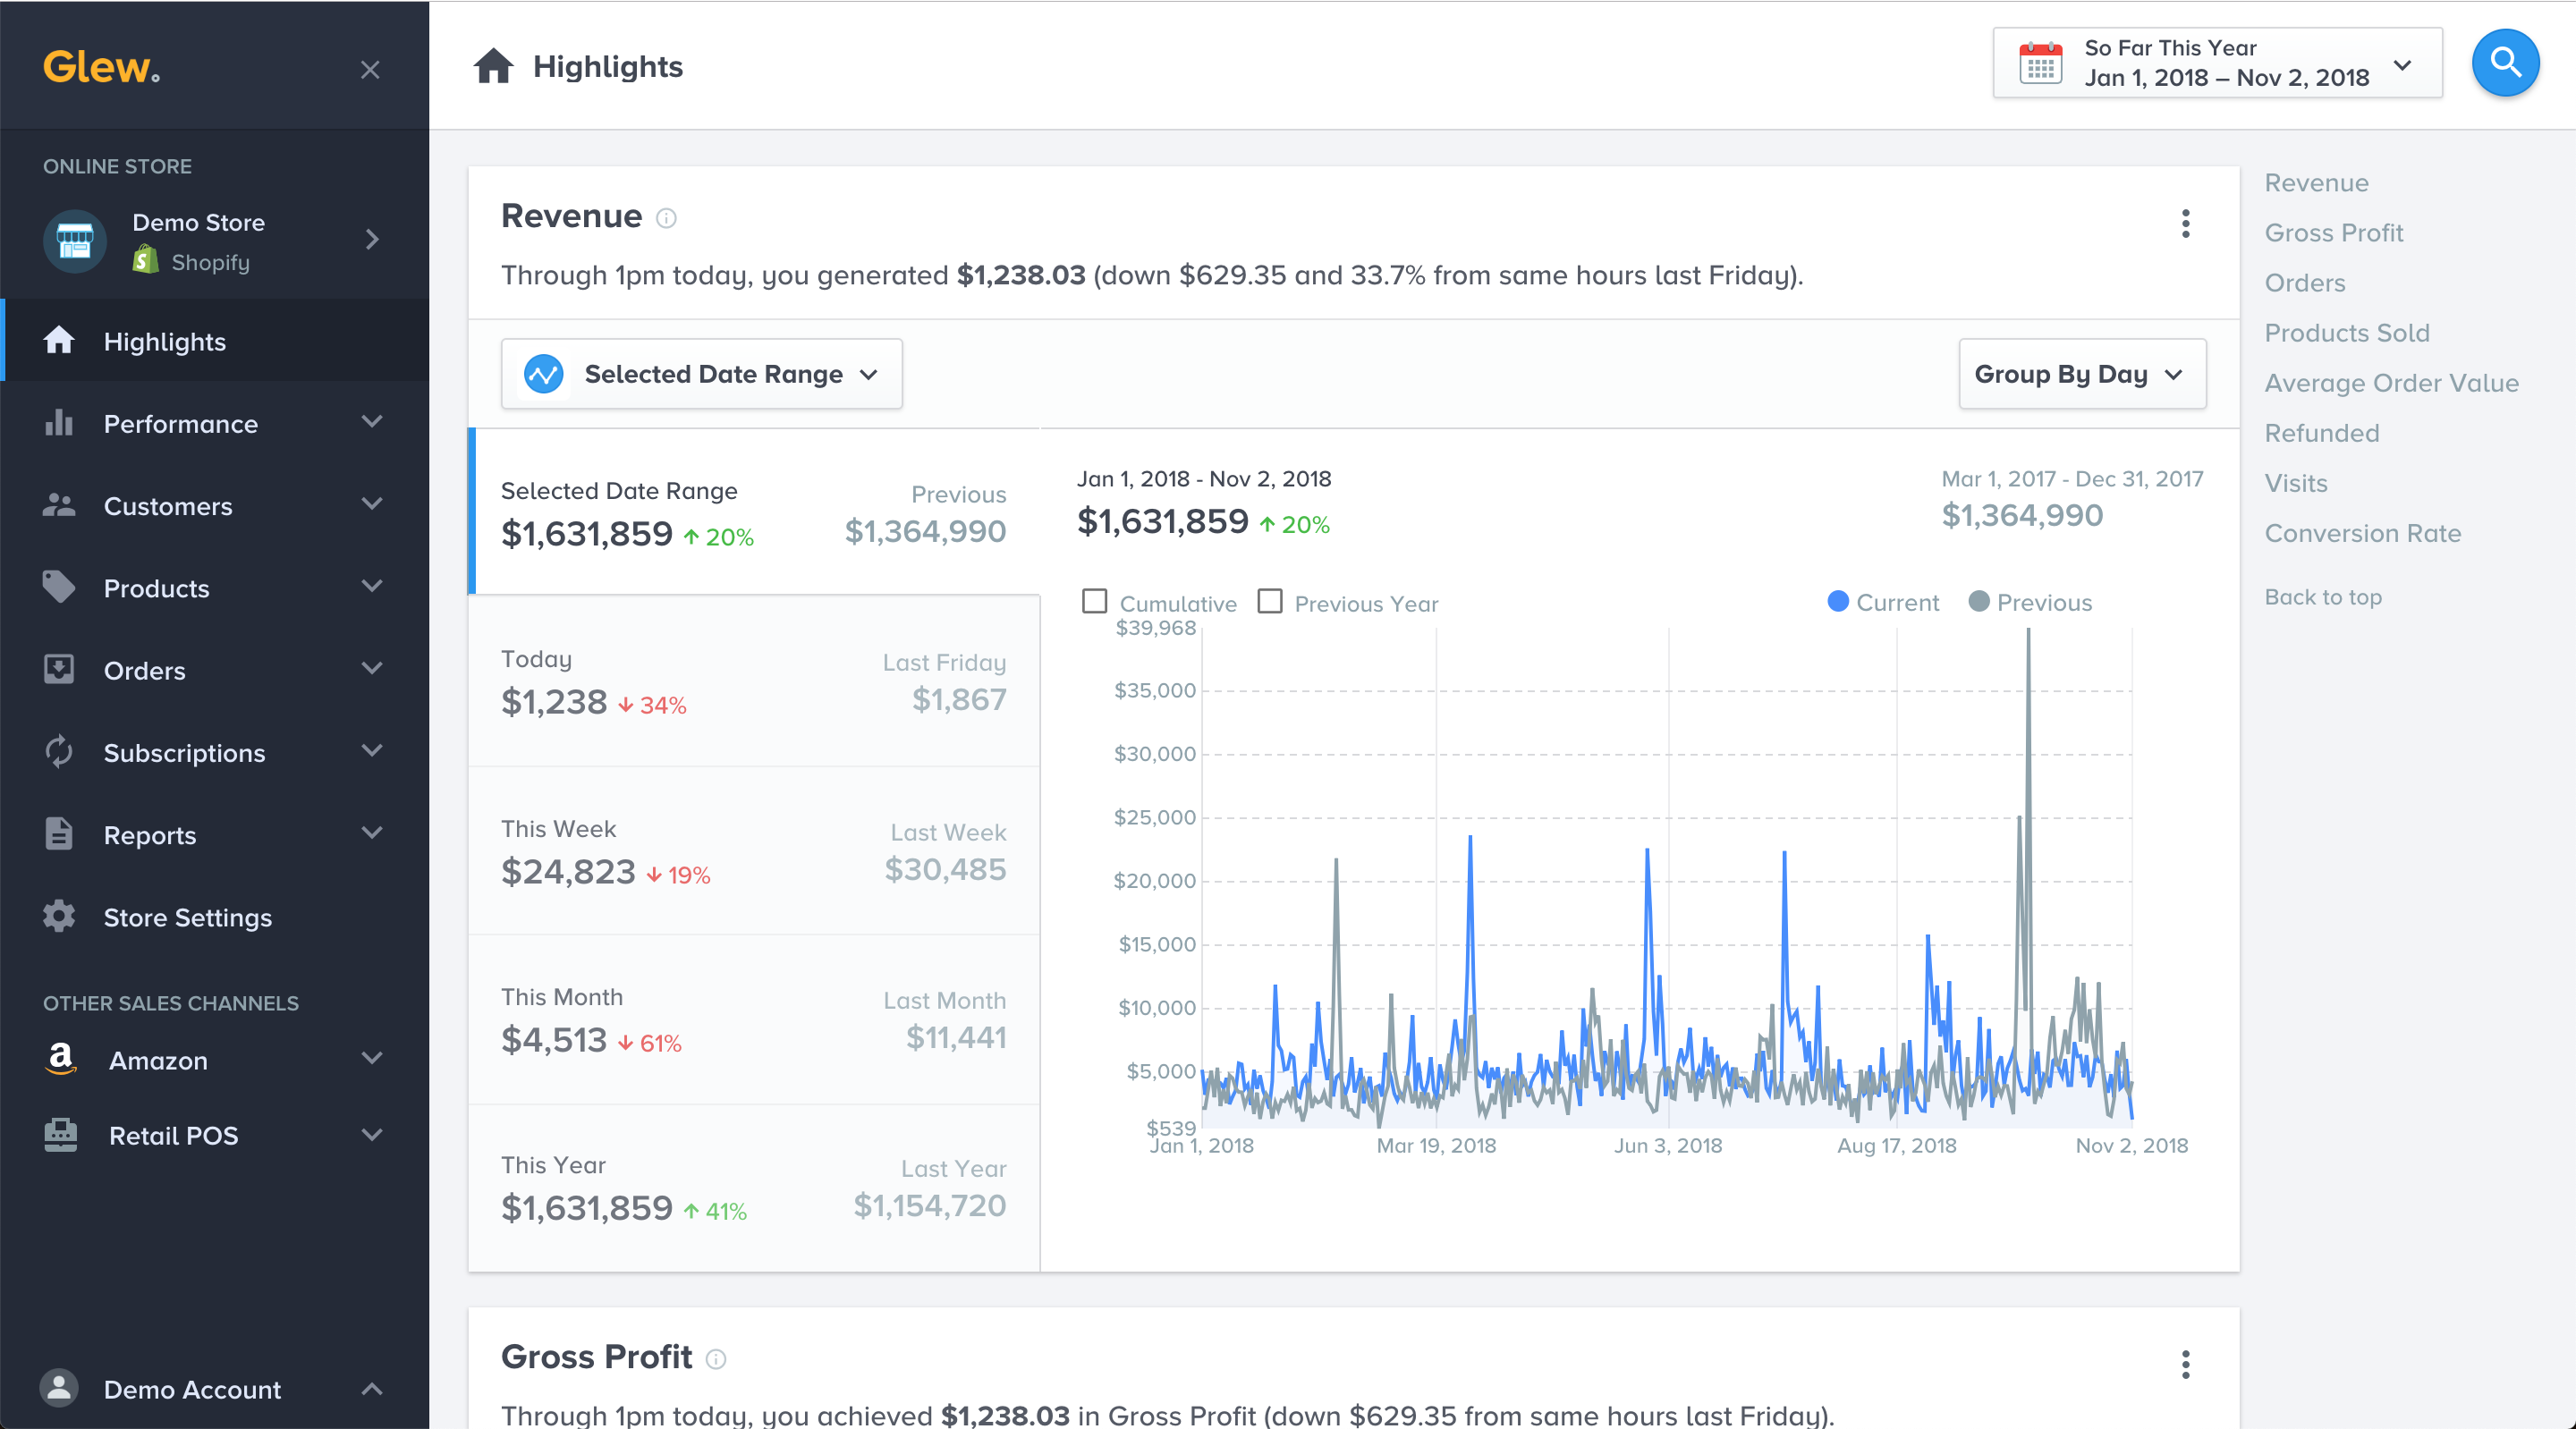Image resolution: width=2576 pixels, height=1429 pixels.
Task: Open the So Far This Year date picker
Action: (x=2217, y=63)
